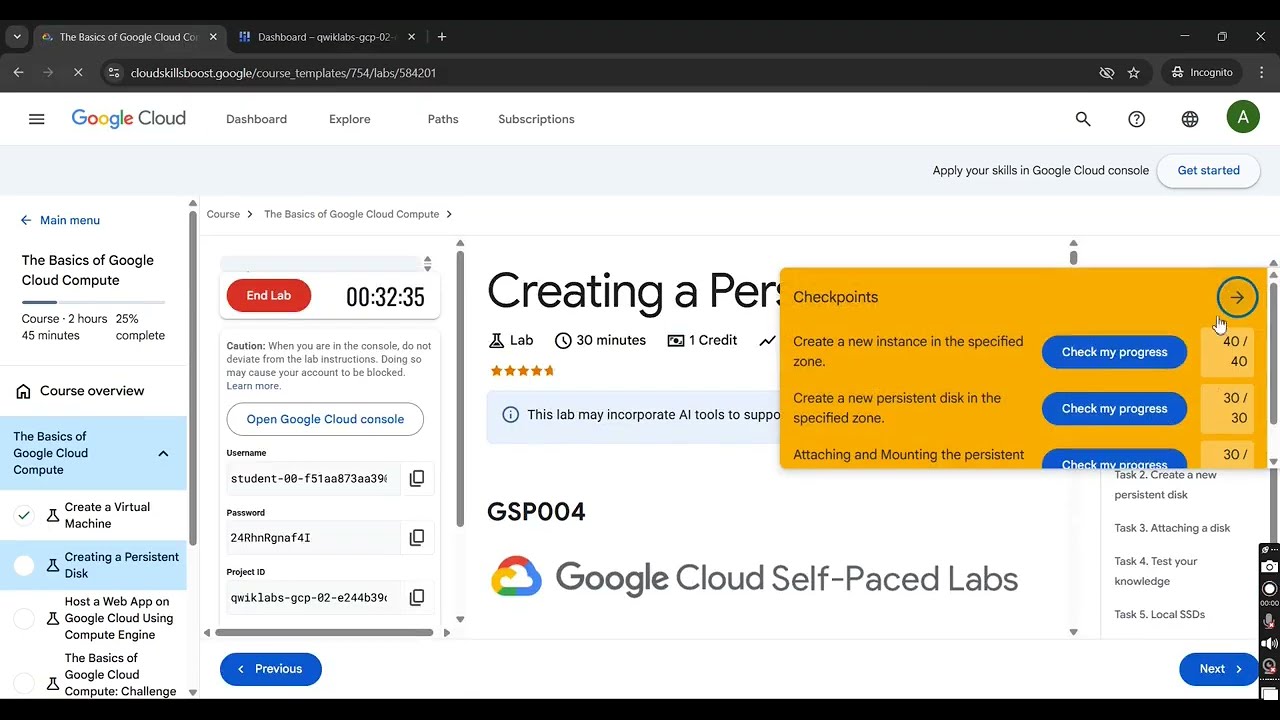Open The Basics of Google Cloud Compute: Challenge
This screenshot has height=720, width=1280.
coord(120,675)
